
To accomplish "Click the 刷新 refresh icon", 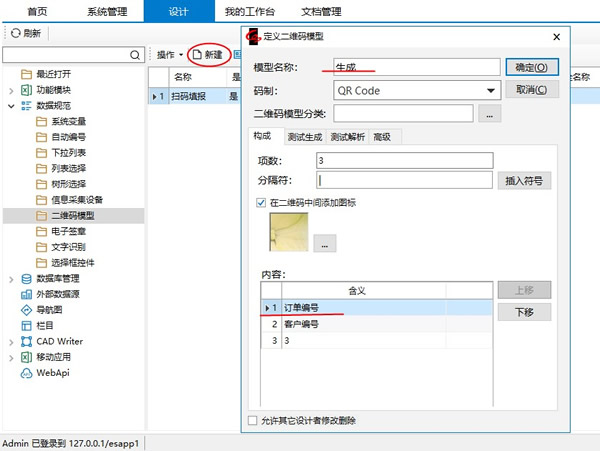I will (x=15, y=33).
